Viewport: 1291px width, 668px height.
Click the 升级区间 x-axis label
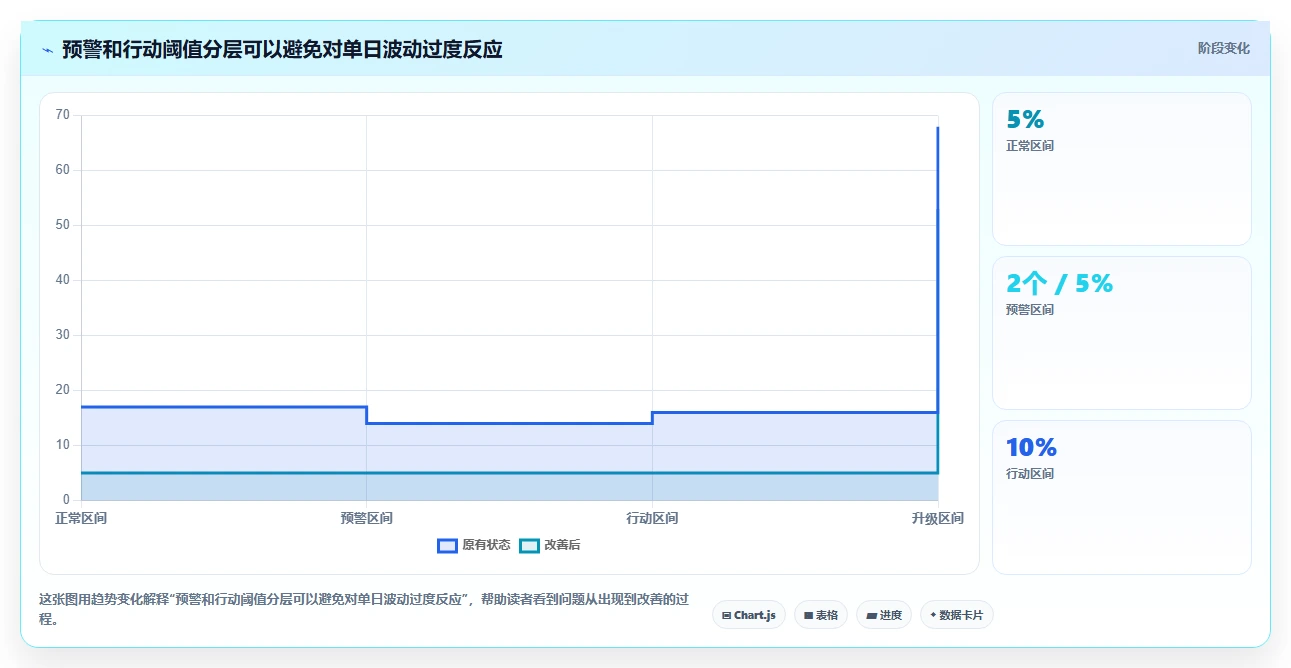(937, 518)
